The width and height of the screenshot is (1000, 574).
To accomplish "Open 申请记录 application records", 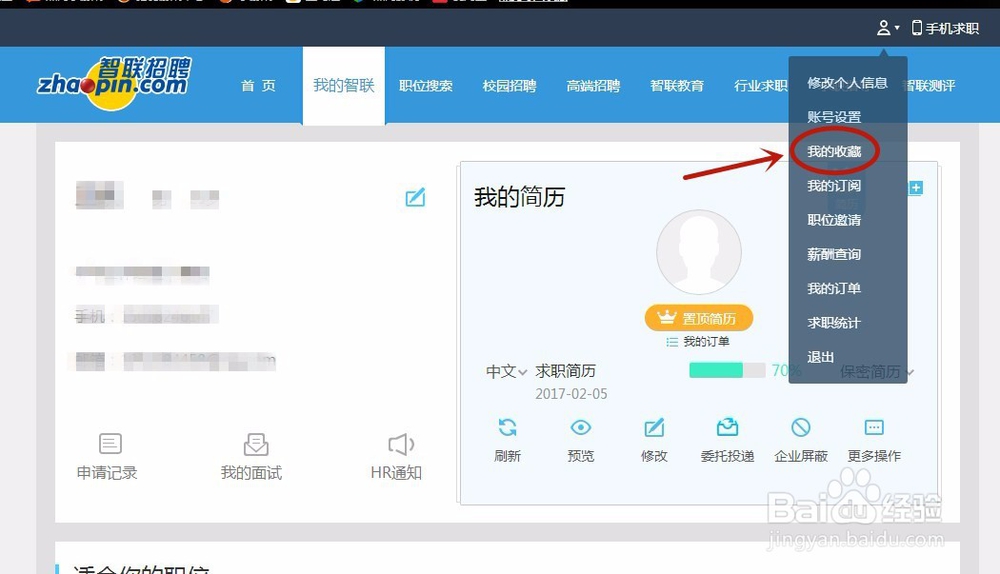I will pyautogui.click(x=107, y=456).
